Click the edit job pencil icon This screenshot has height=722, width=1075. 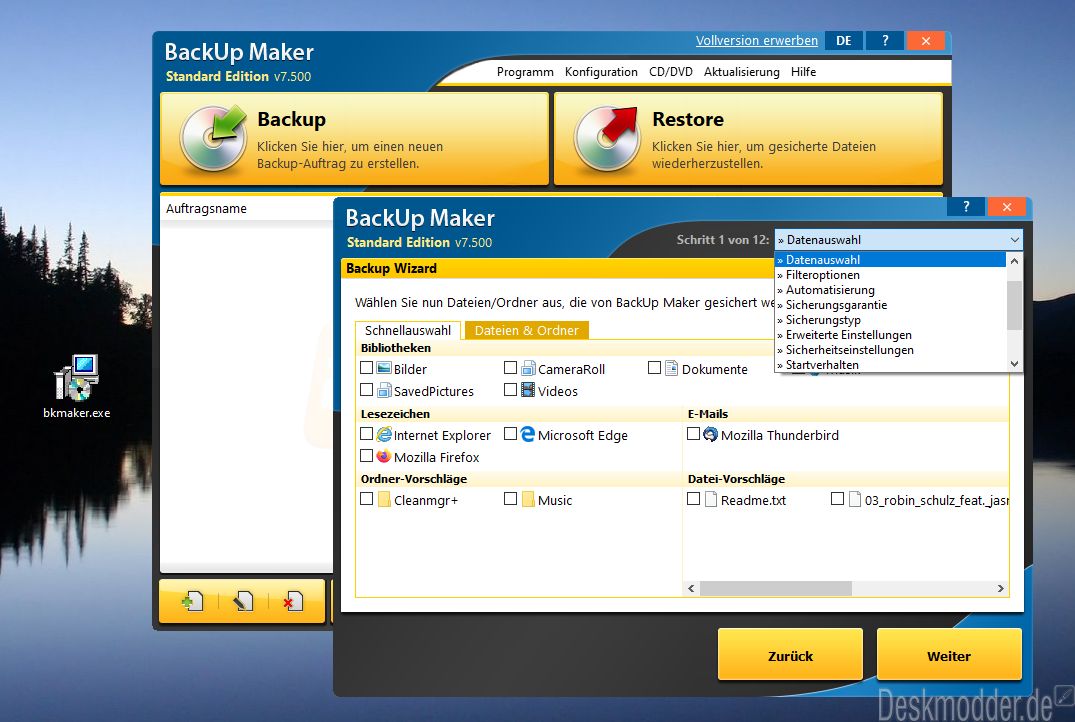[243, 602]
